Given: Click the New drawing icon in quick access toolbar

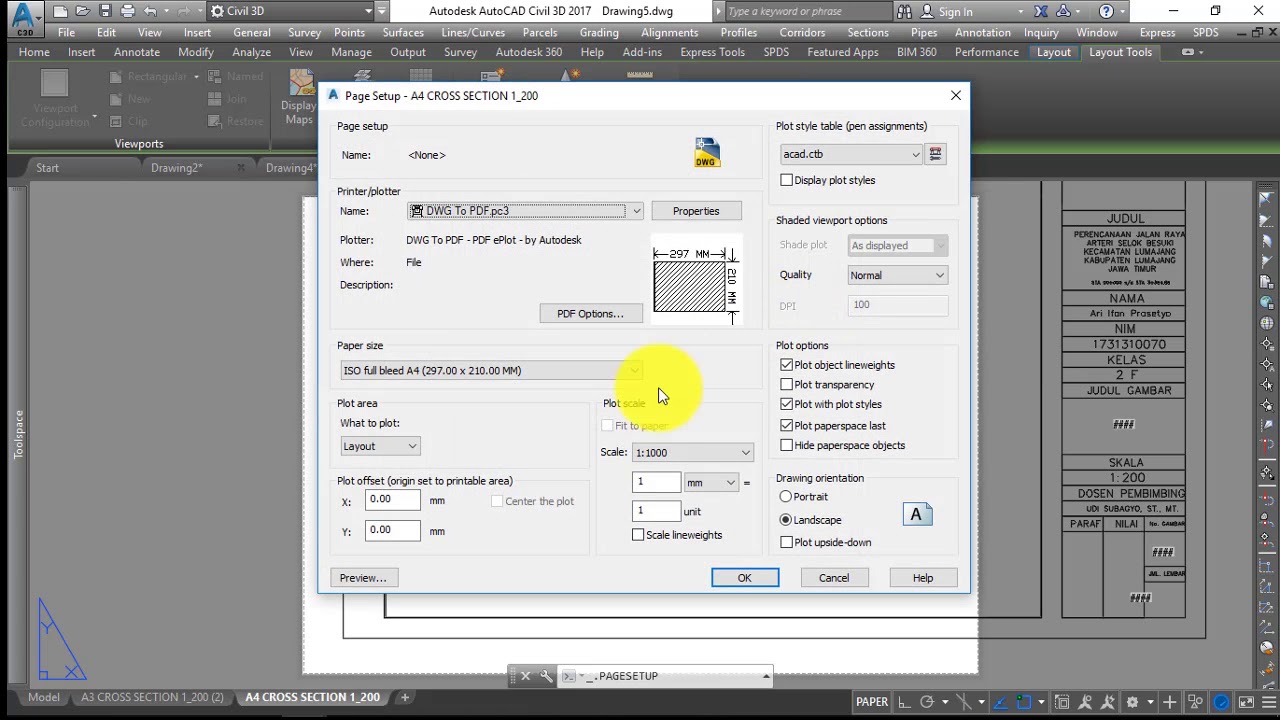Looking at the screenshot, I should click(x=62, y=11).
